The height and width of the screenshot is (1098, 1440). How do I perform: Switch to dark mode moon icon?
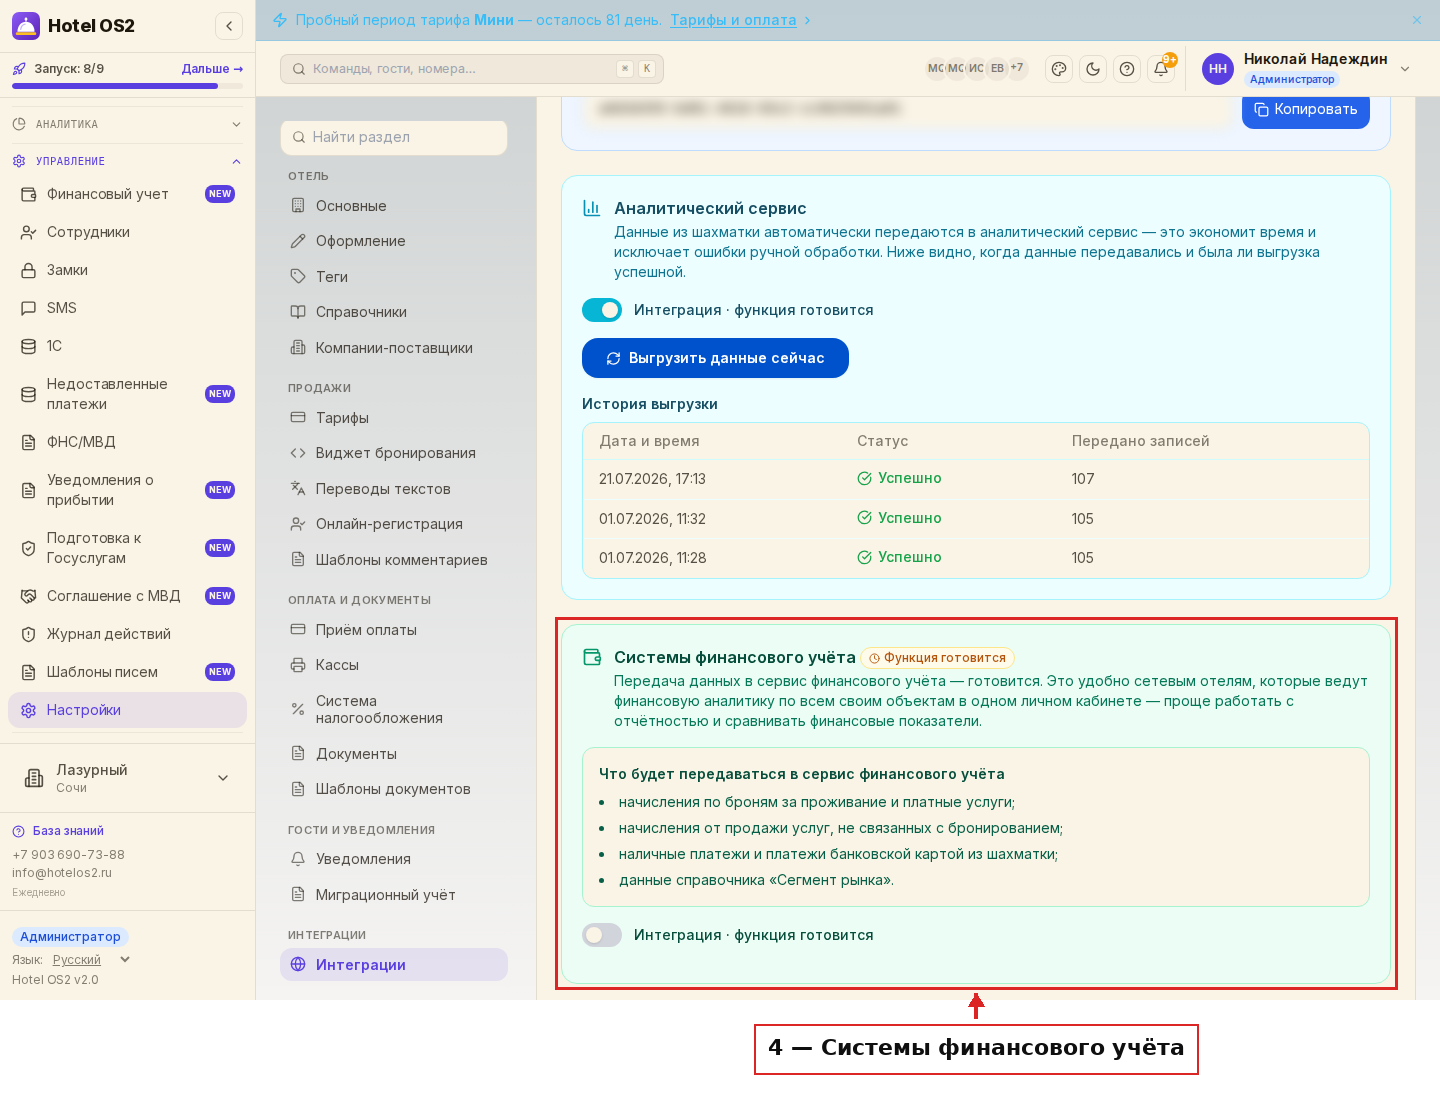(1093, 69)
